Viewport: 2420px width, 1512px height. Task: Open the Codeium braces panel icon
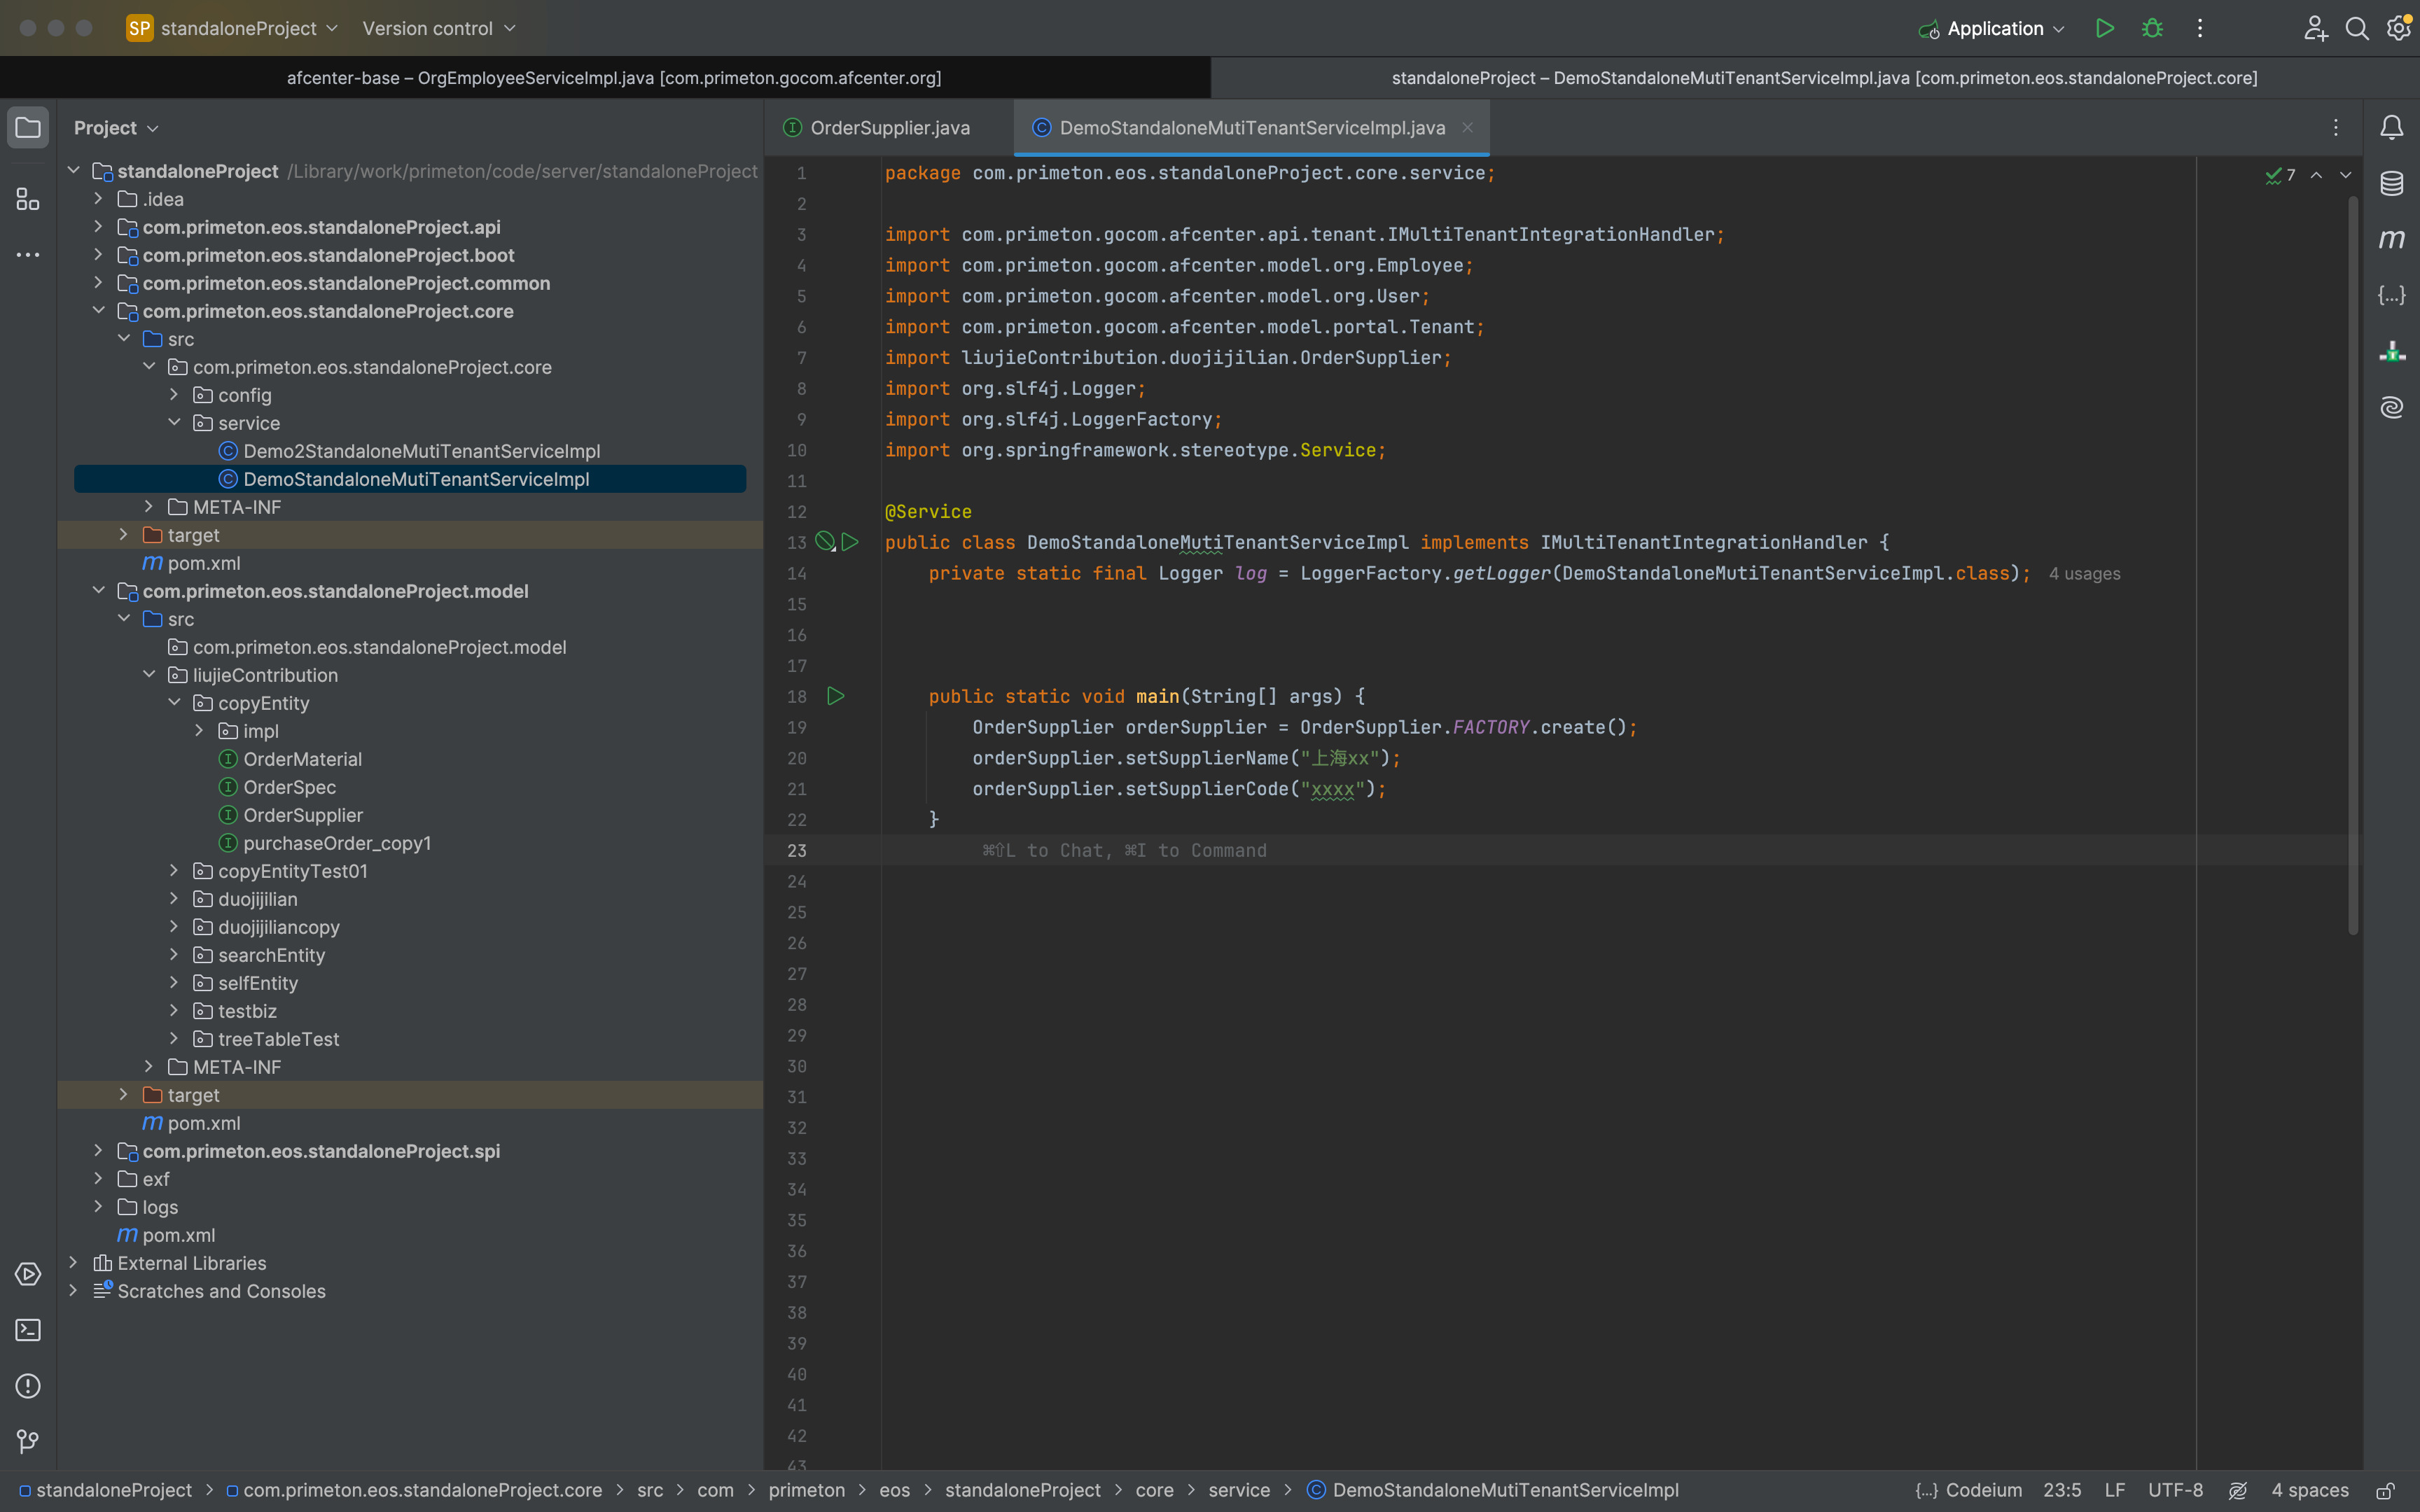tap(2392, 296)
